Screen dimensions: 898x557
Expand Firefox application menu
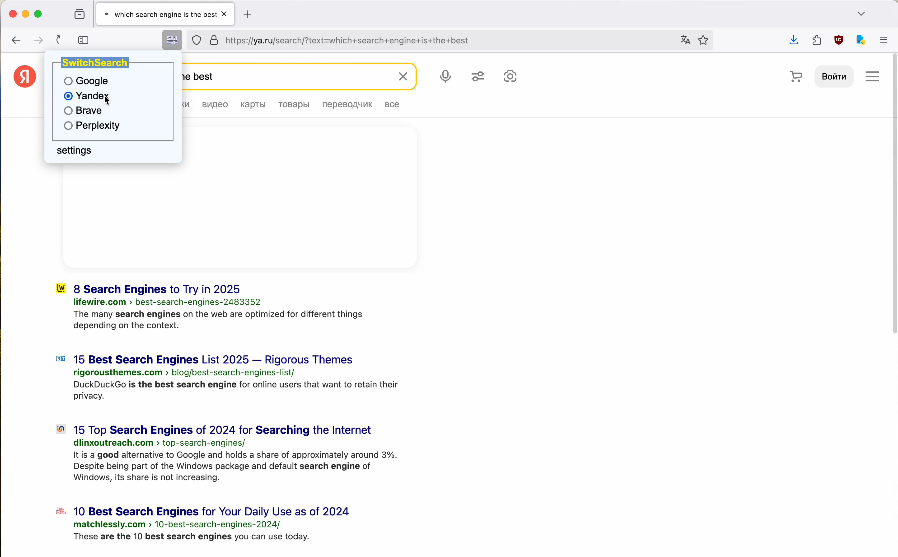click(x=883, y=40)
